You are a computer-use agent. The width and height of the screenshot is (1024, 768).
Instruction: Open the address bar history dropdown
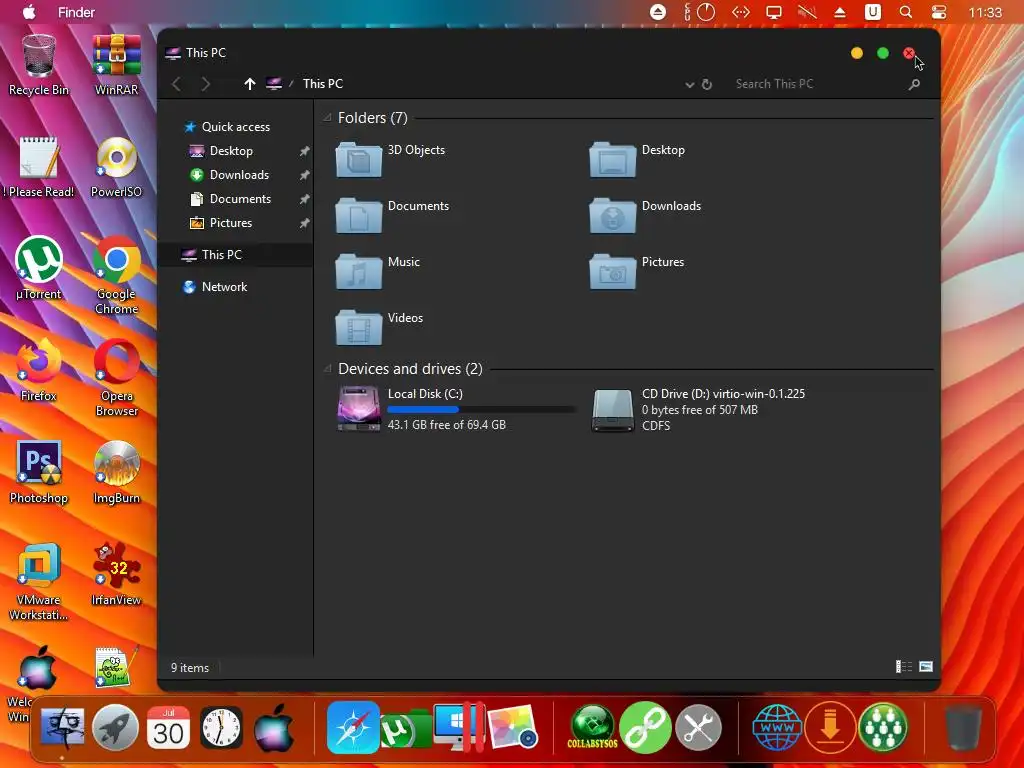point(689,84)
